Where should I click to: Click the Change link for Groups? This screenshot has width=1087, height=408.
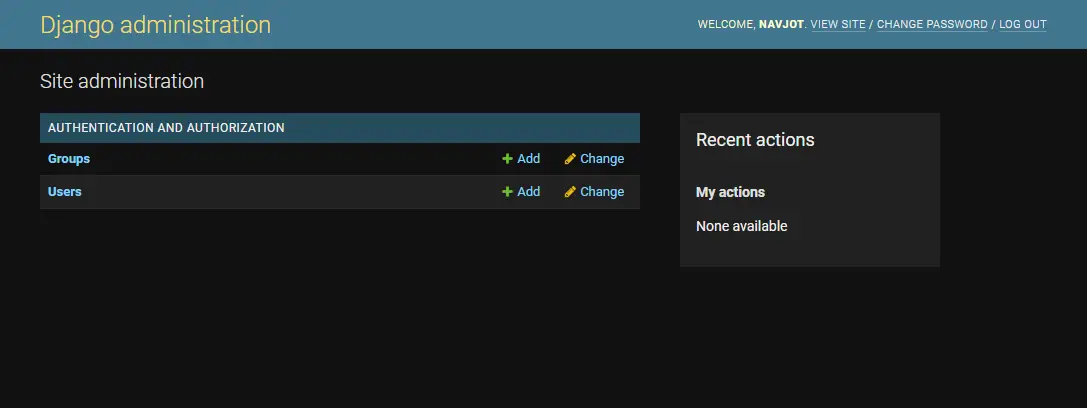[x=602, y=159]
